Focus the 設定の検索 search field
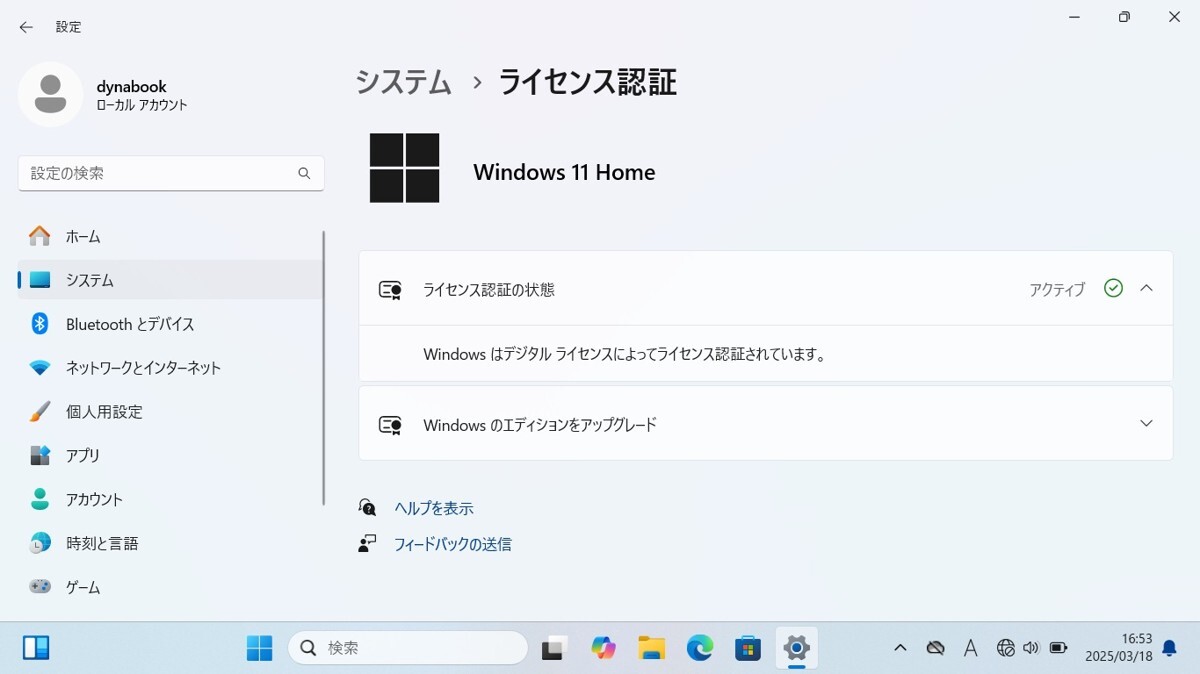This screenshot has width=1200, height=674. (x=171, y=173)
